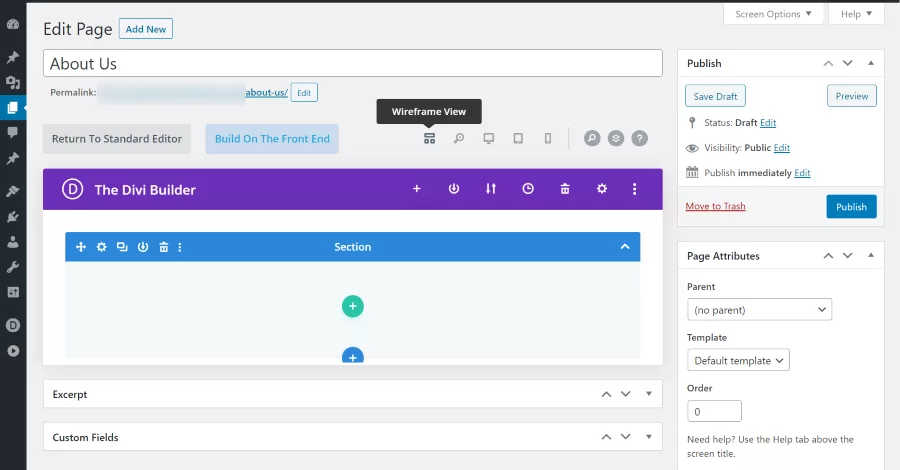Open Comments icon in WordPress sidebar

tap(13, 133)
